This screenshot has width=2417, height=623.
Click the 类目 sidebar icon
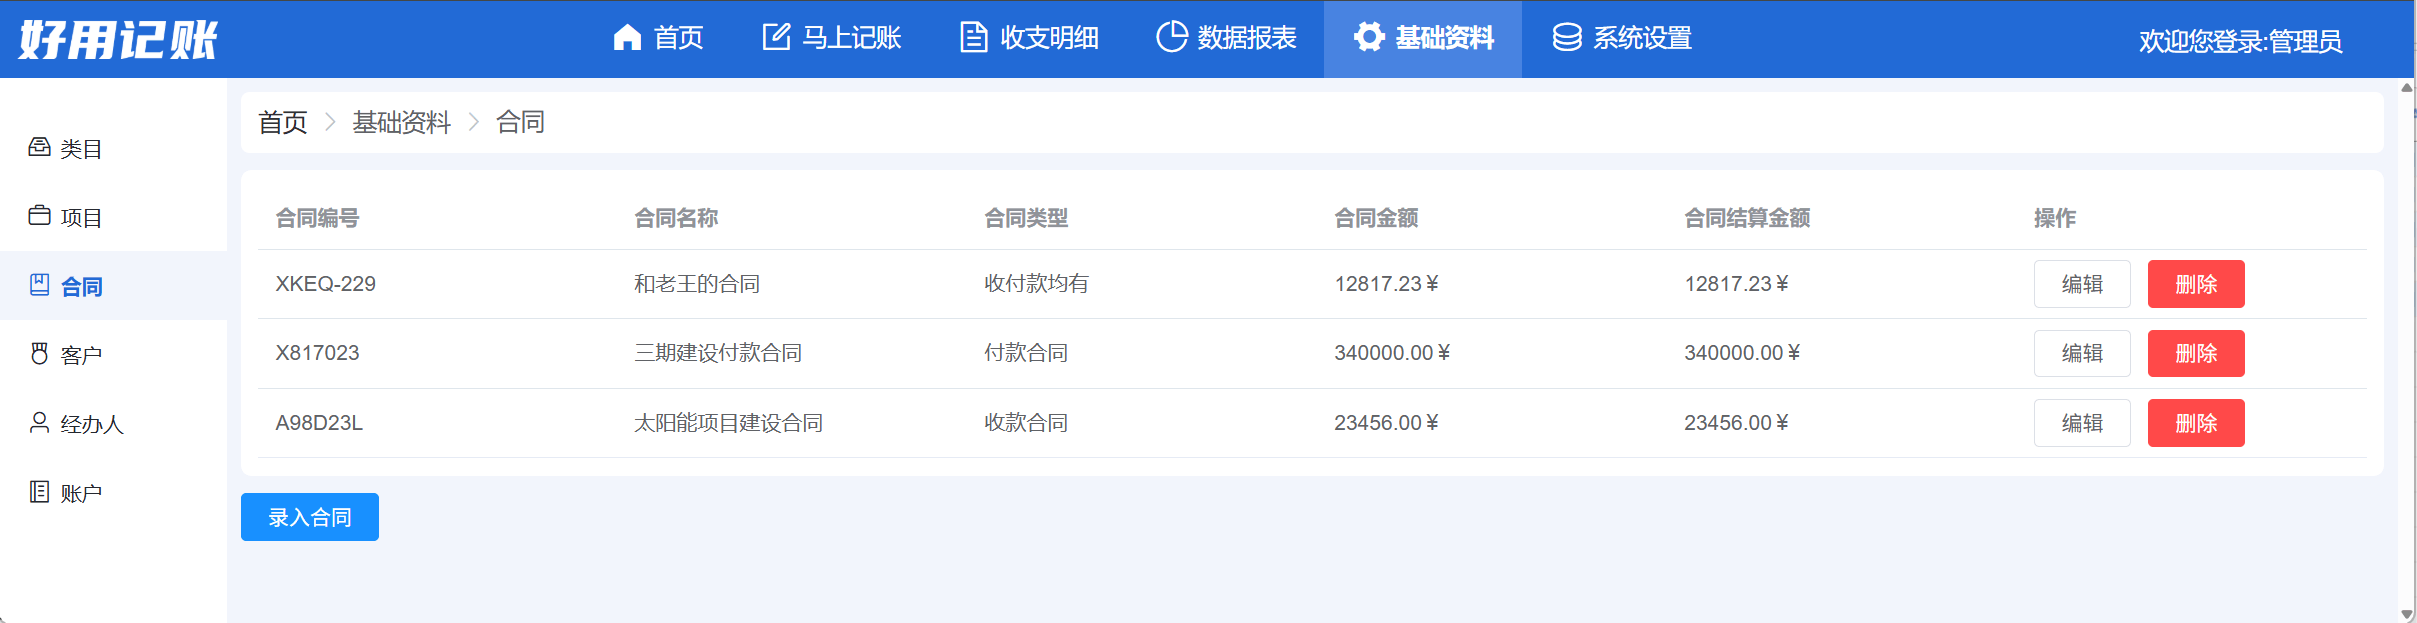point(39,148)
